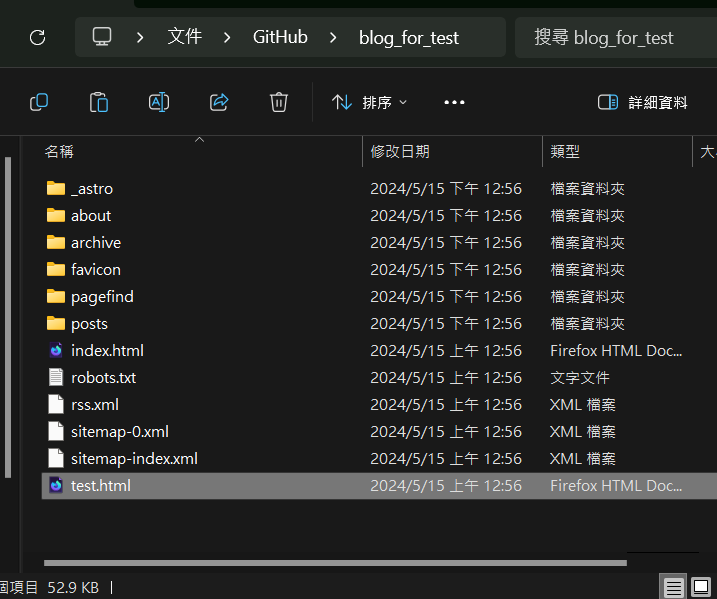
Task: Click the file icon of sitemap-index.xml
Action: pos(56,458)
